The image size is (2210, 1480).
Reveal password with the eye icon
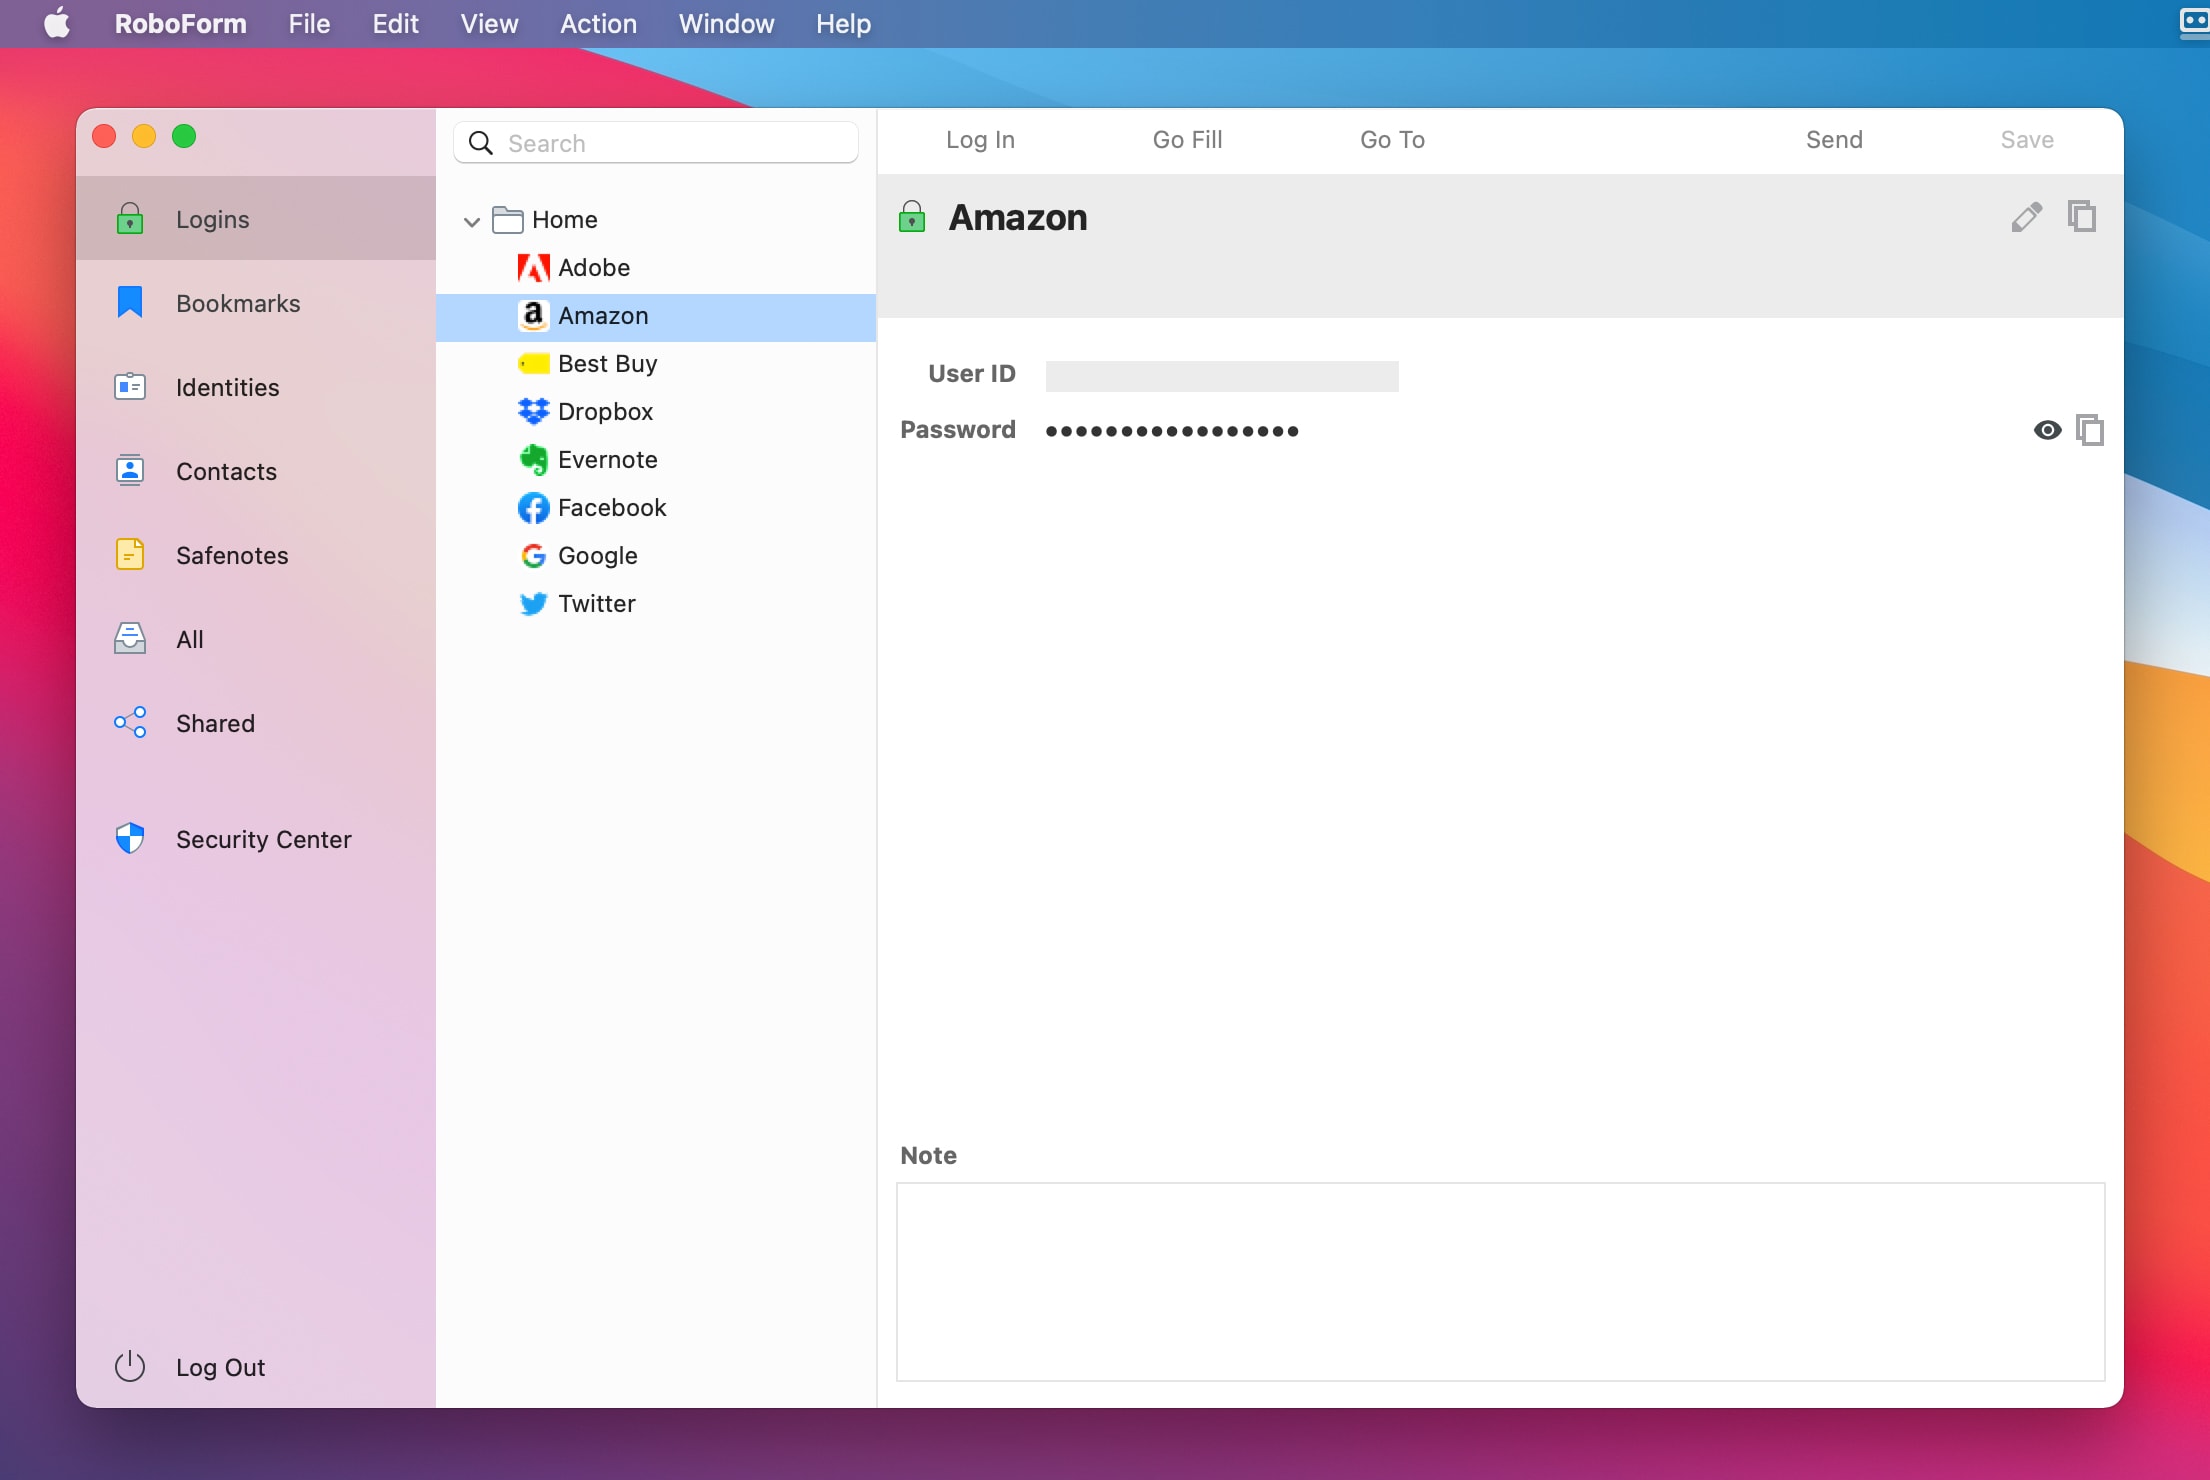click(x=2047, y=430)
